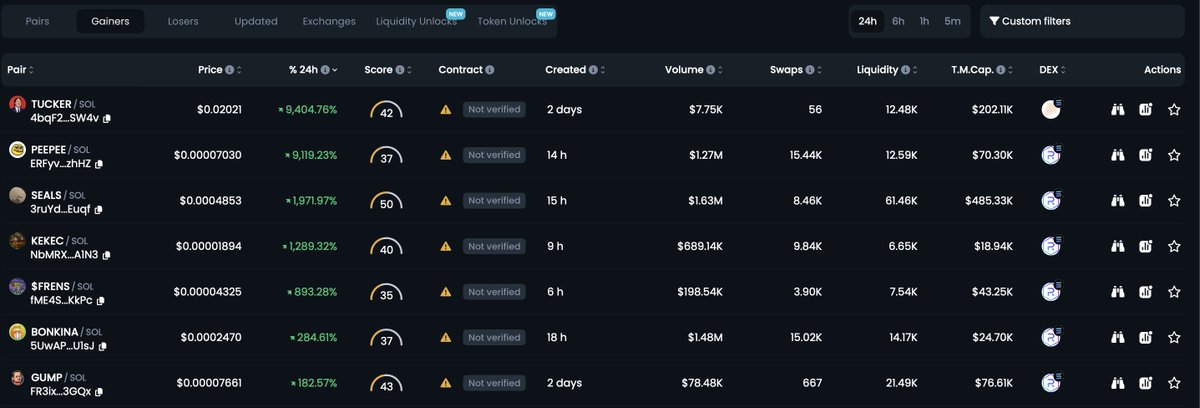Click the Price column info icon
The height and width of the screenshot is (408, 1200).
[x=230, y=70]
